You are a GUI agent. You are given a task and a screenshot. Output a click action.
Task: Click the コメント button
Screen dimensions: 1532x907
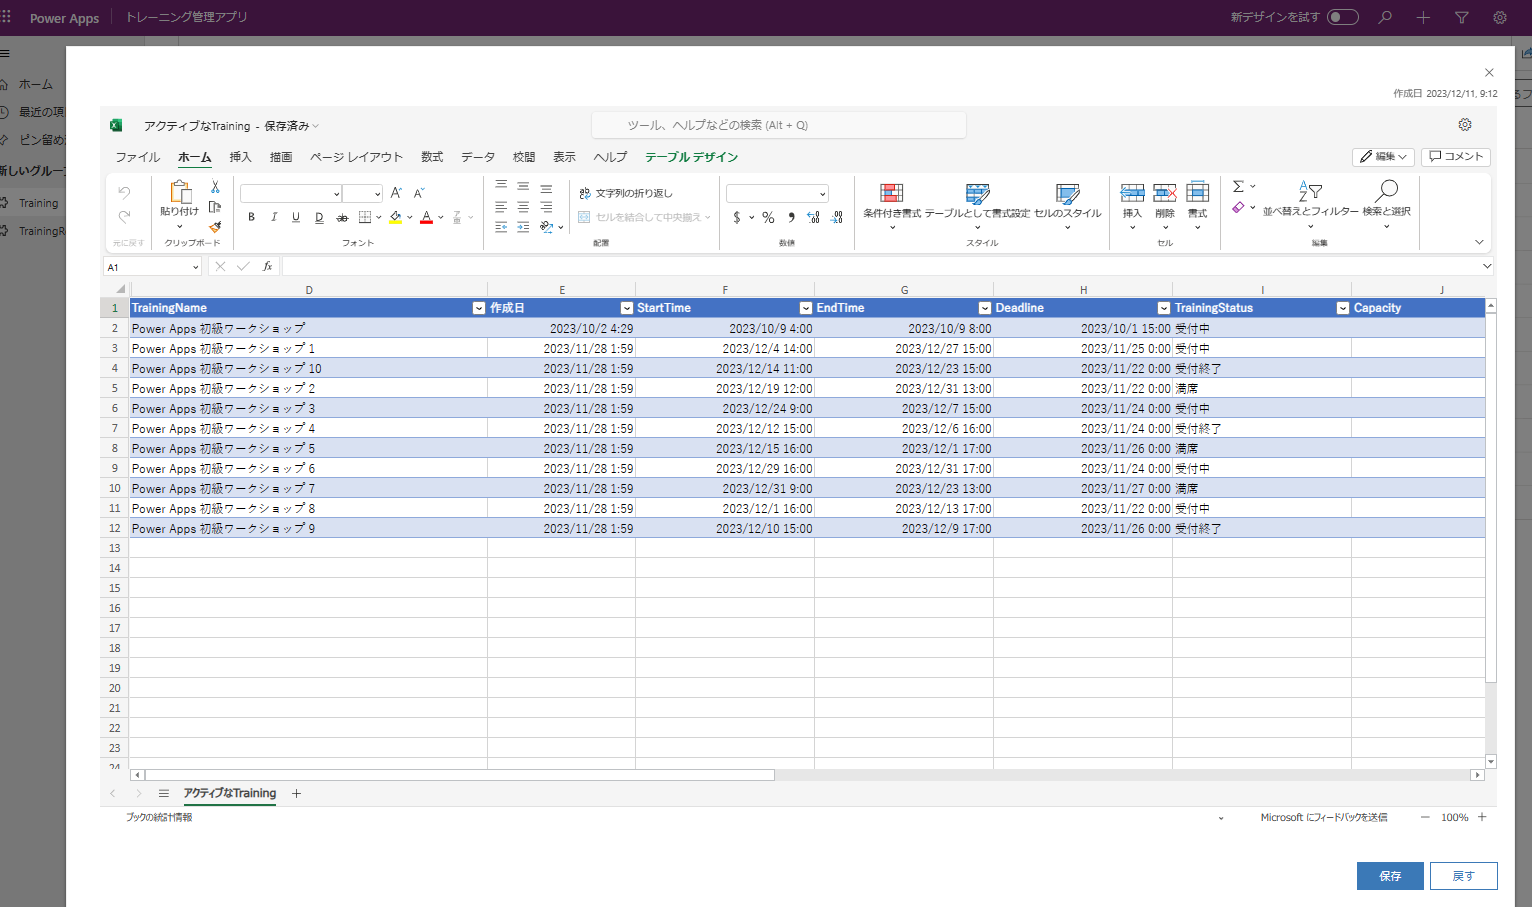tap(1456, 157)
